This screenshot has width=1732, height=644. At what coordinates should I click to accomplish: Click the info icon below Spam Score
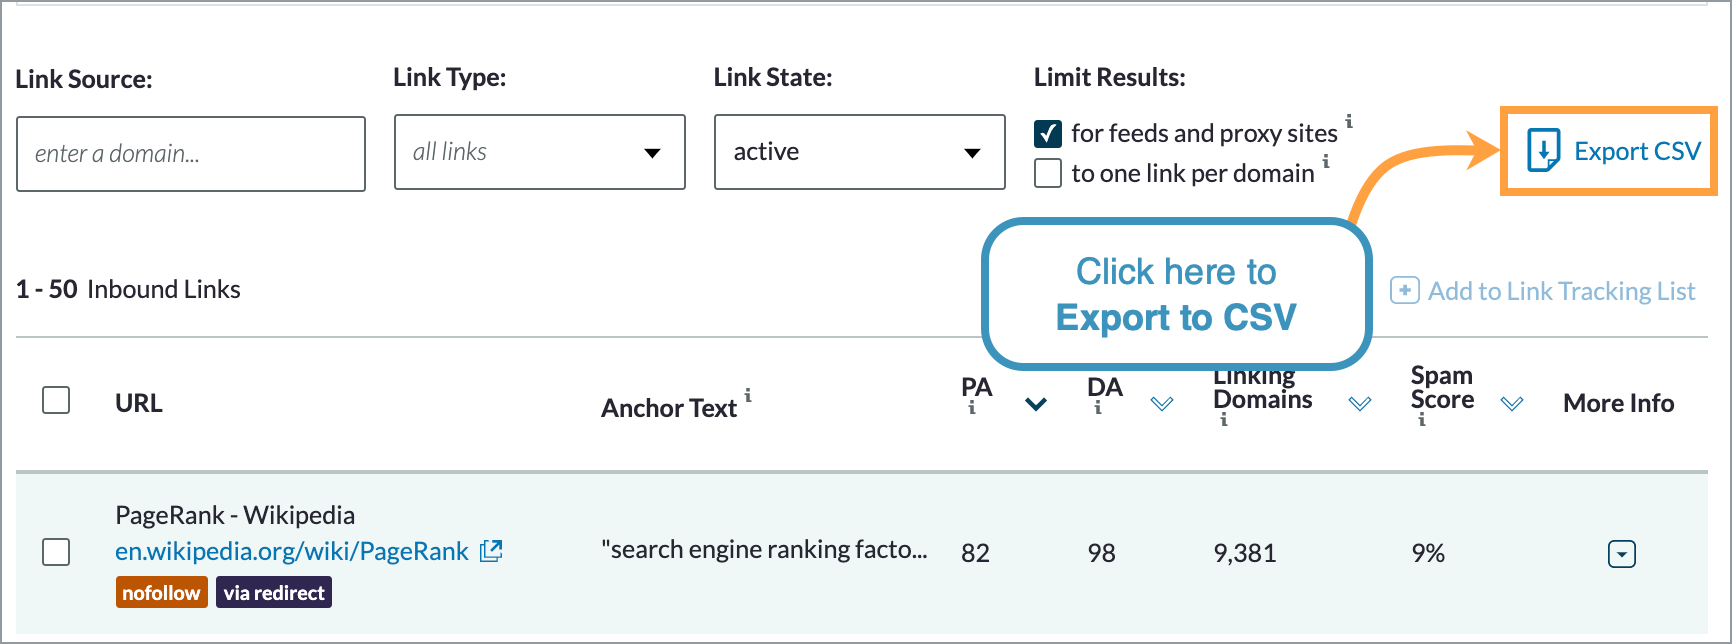[1422, 421]
